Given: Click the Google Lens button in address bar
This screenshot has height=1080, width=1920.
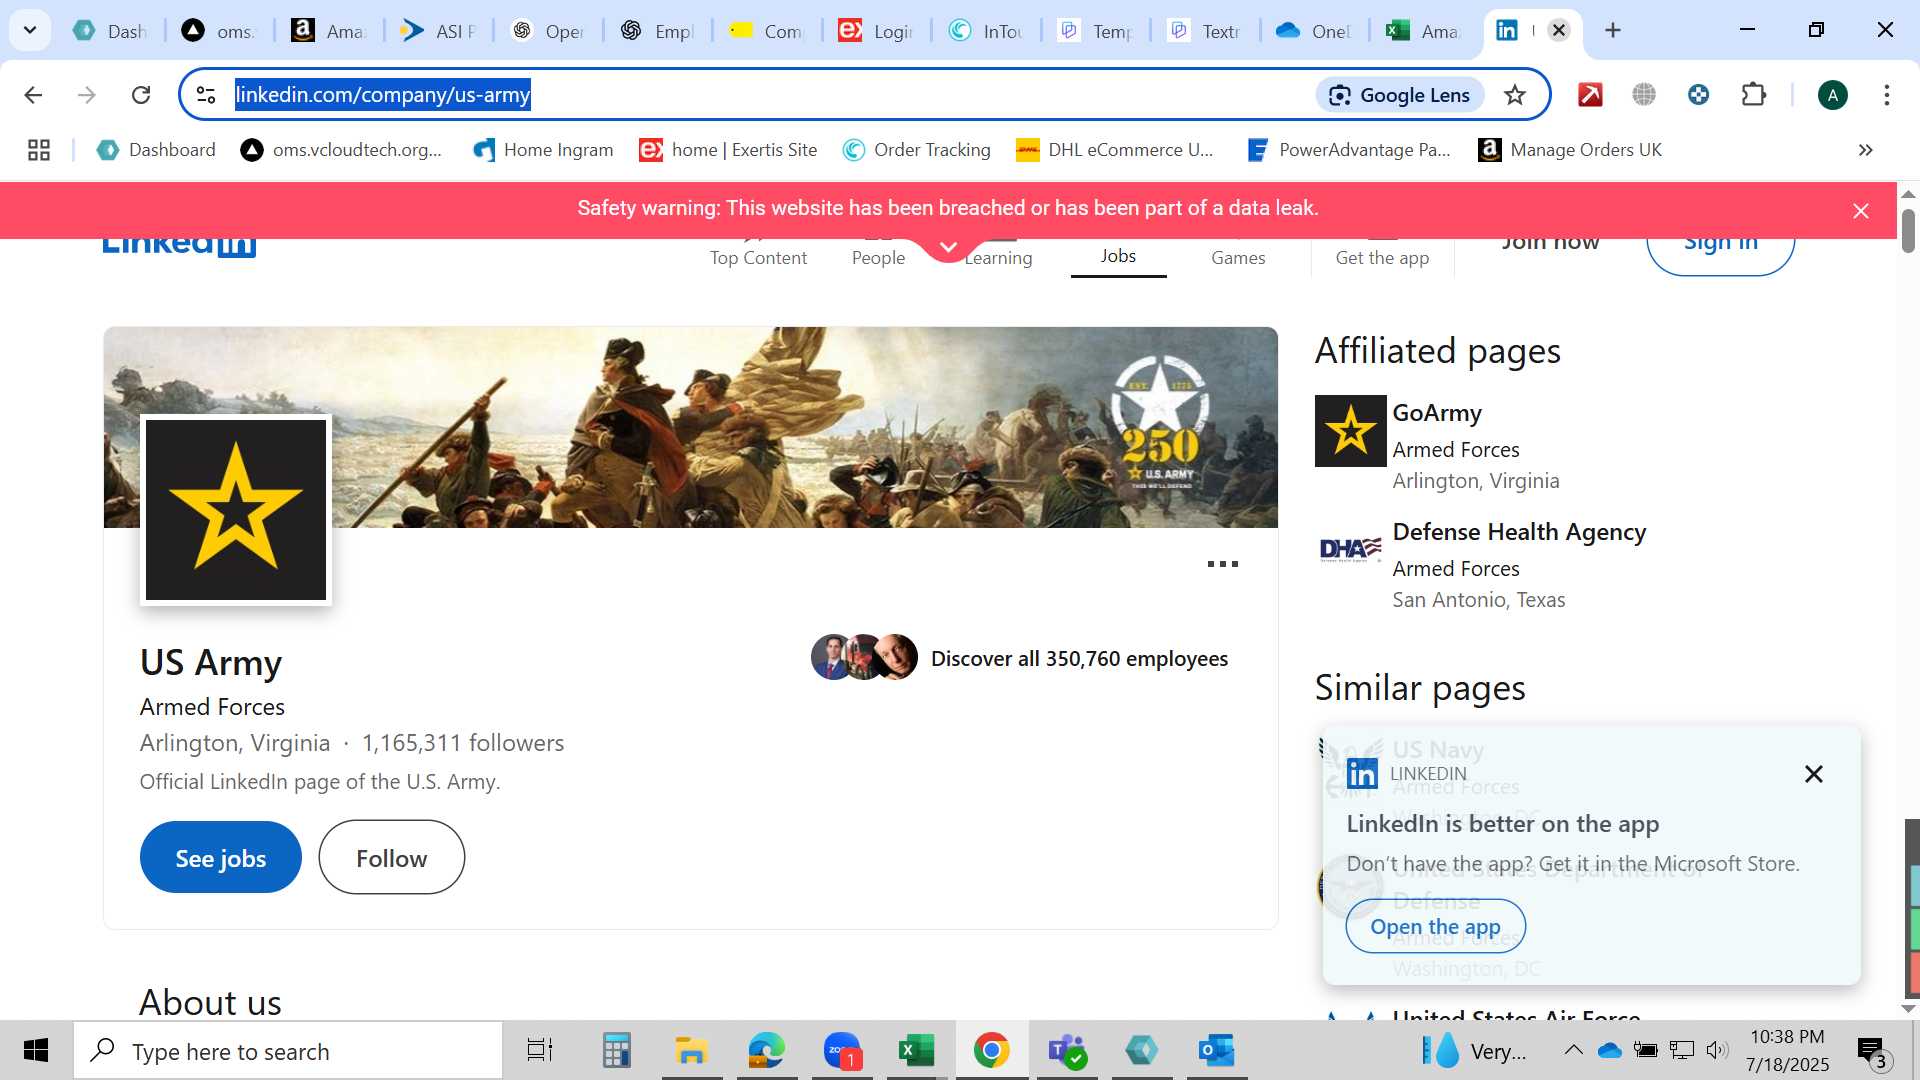Looking at the screenshot, I should (x=1400, y=95).
